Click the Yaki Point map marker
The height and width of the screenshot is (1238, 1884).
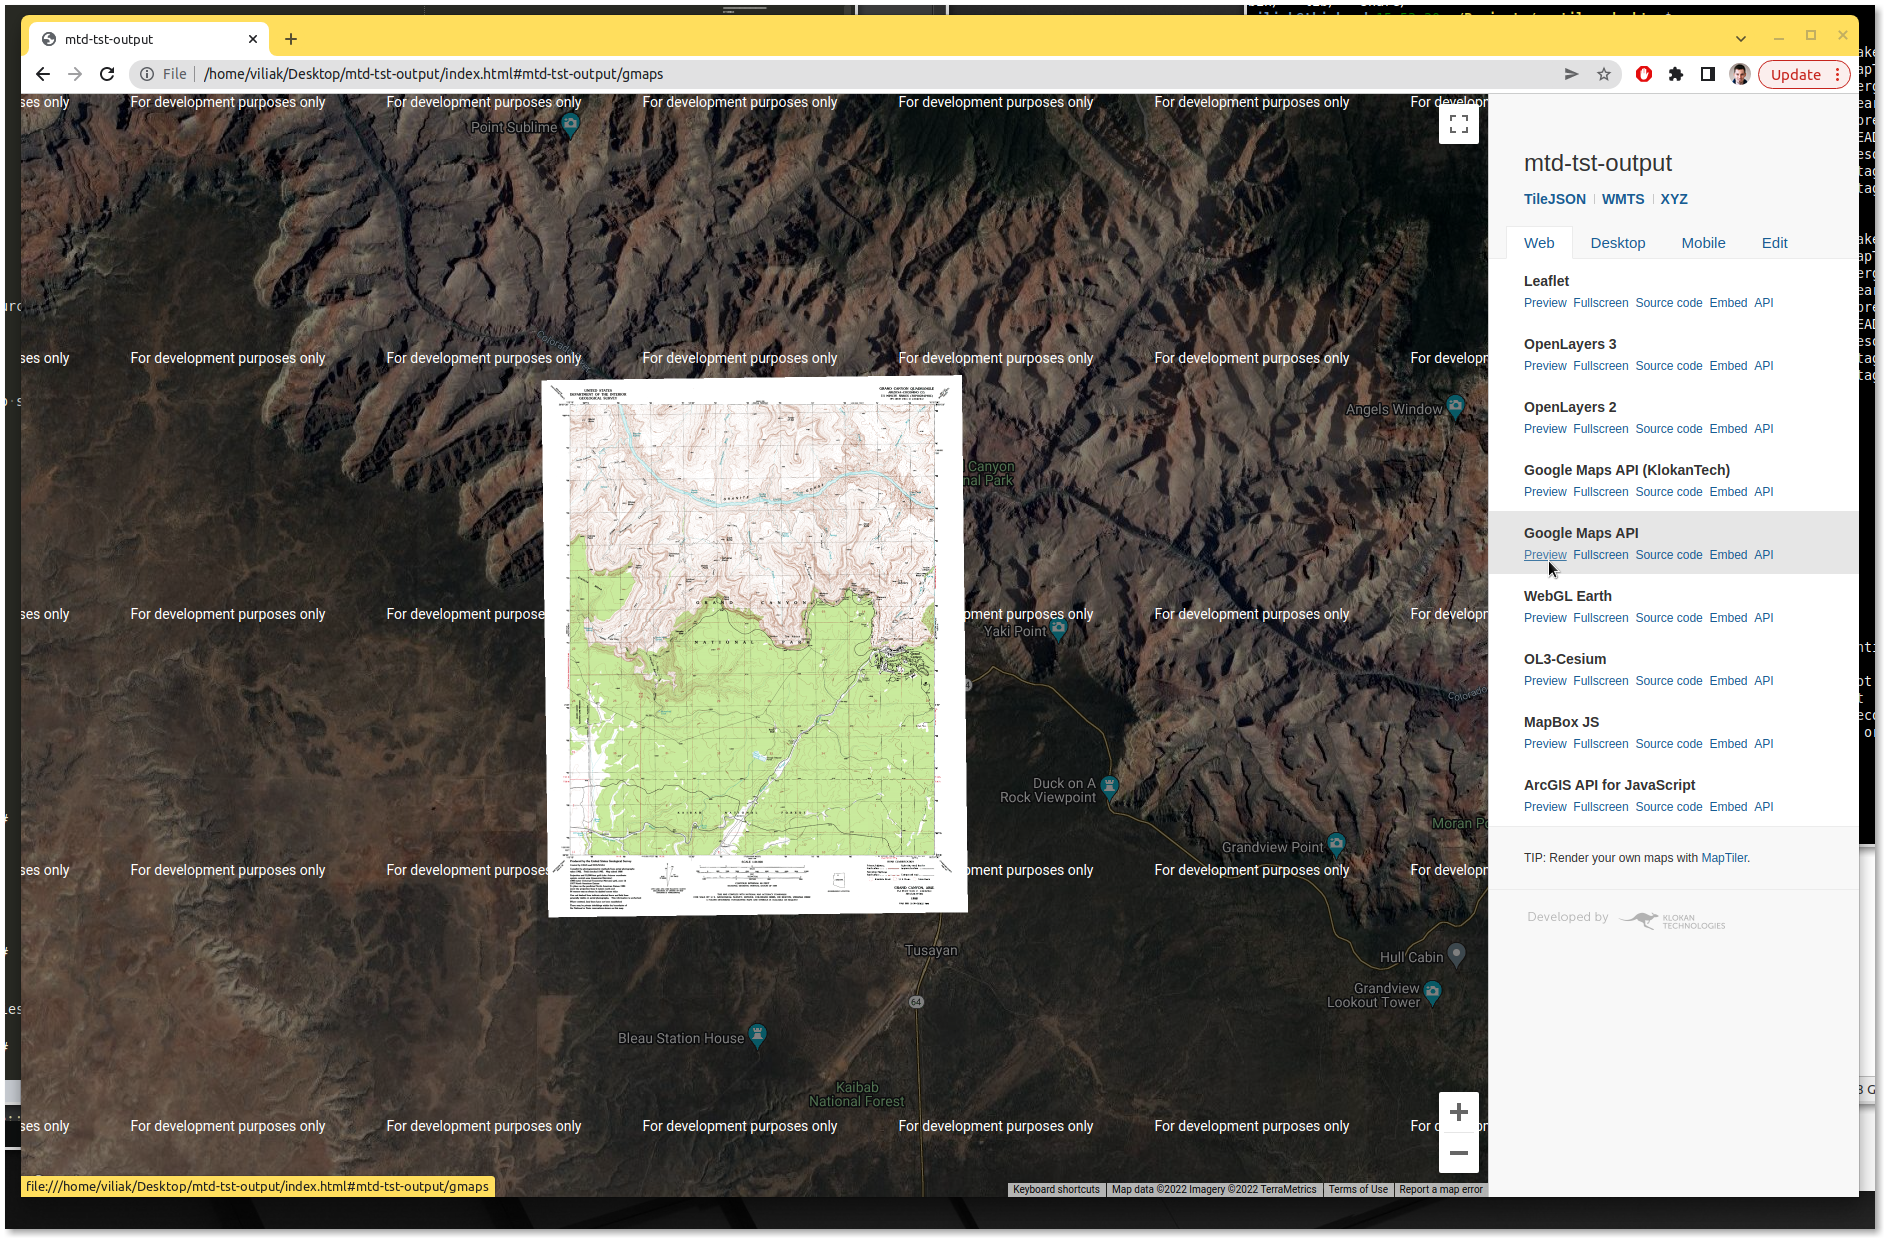tap(1058, 629)
